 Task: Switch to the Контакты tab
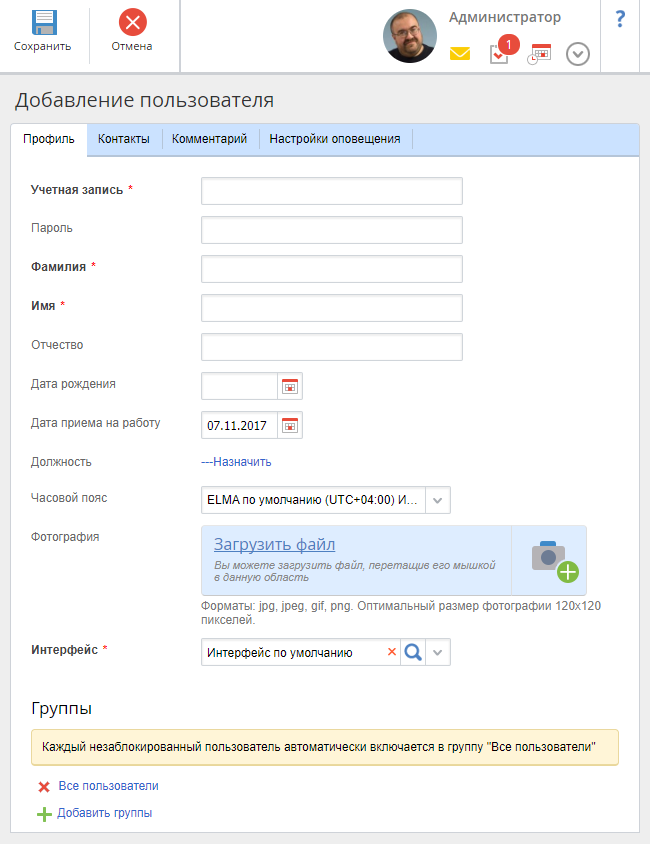124,139
